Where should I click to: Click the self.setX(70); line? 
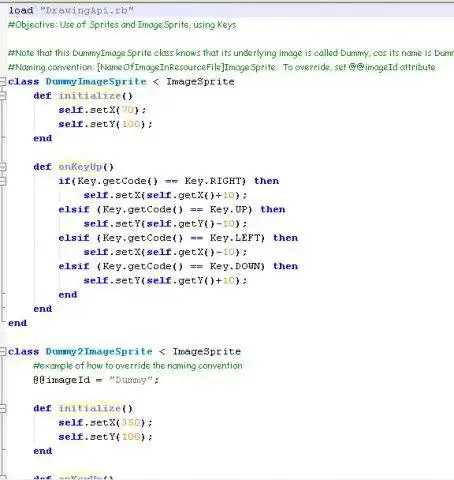[x=102, y=110]
